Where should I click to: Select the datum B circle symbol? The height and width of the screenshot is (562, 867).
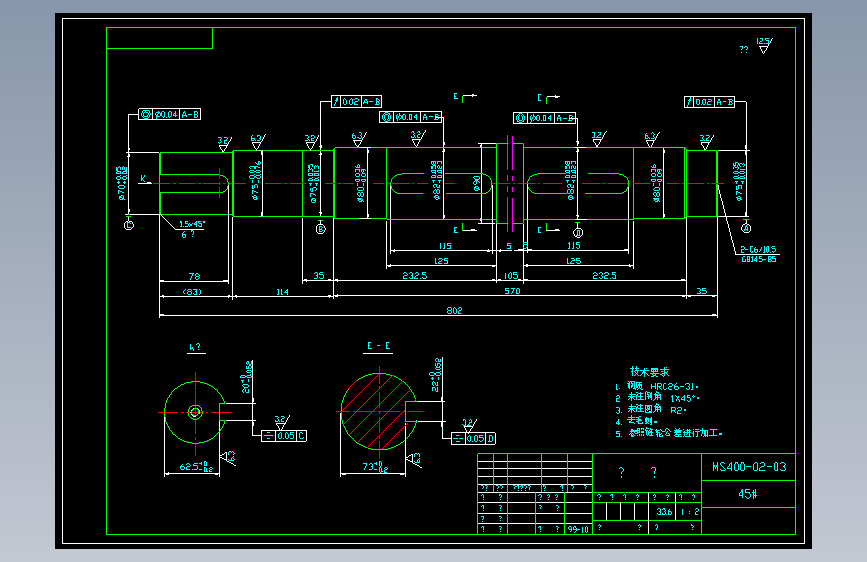(x=321, y=228)
